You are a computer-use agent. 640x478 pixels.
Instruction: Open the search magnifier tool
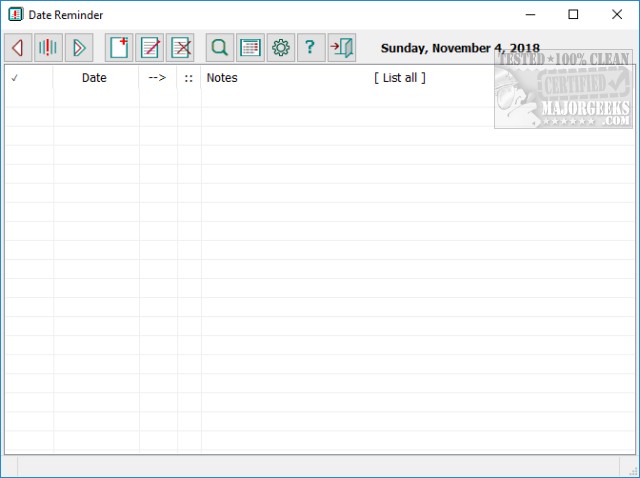[220, 48]
